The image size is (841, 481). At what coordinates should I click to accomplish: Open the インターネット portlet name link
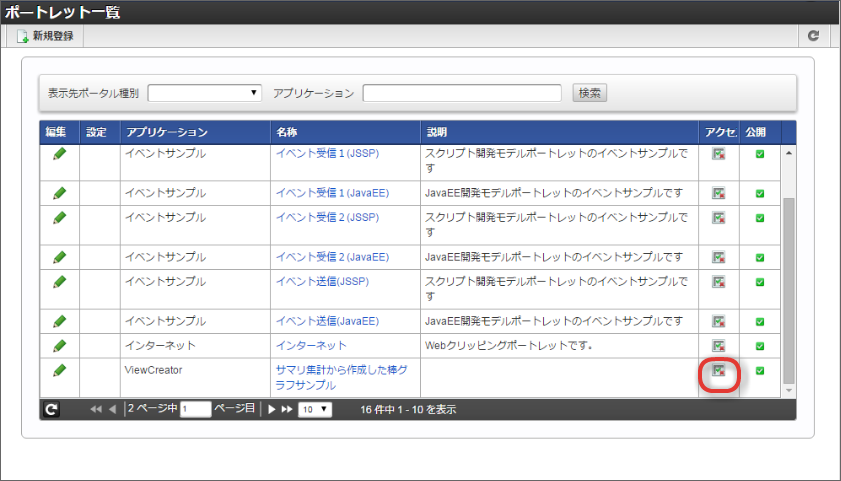point(311,345)
